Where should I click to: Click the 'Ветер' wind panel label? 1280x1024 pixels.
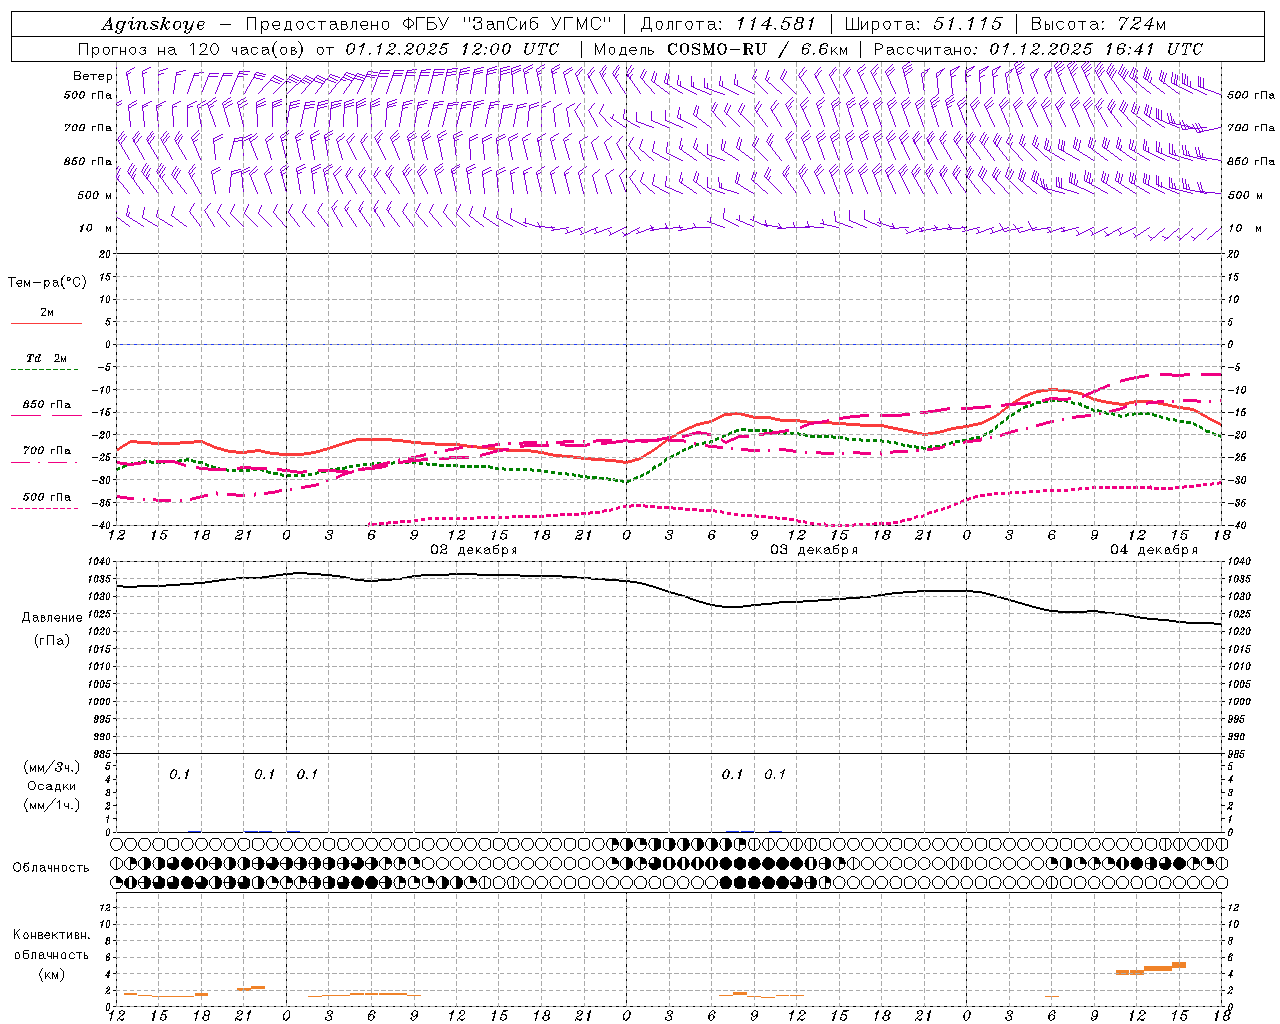pos(93,76)
